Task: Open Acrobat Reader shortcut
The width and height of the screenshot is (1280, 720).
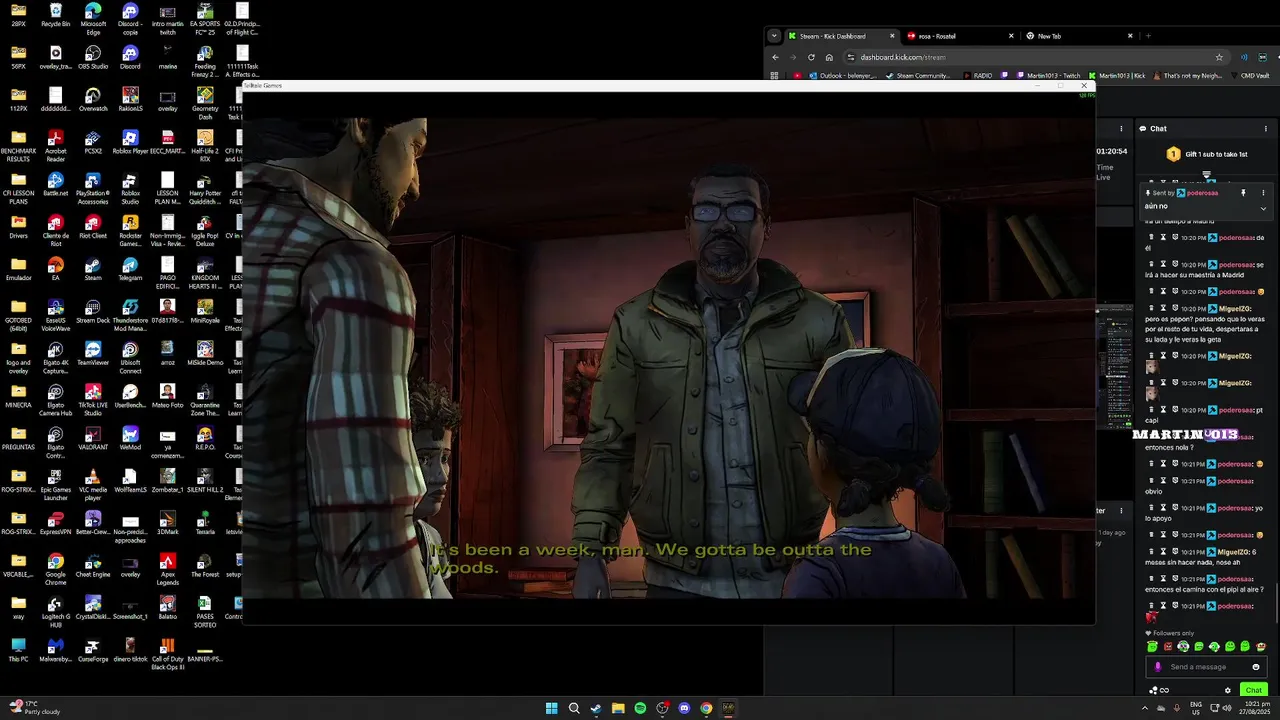Action: pos(56,145)
